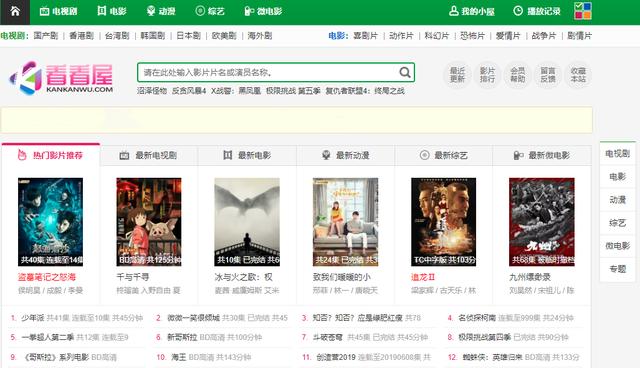The width and height of the screenshot is (640, 368).
Task: Open 电影 in the green navigation bar
Action: 112,11
